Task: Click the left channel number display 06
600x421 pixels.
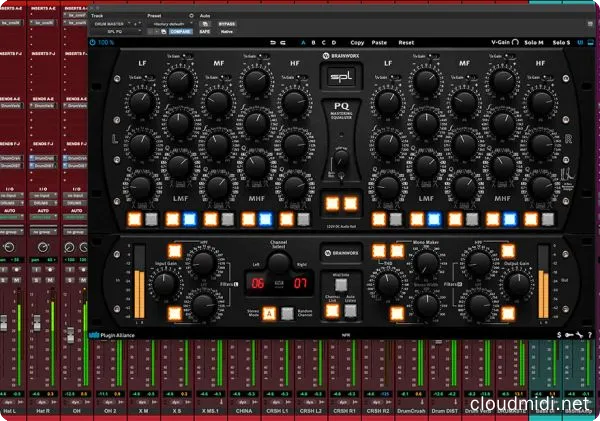Action: (x=257, y=283)
